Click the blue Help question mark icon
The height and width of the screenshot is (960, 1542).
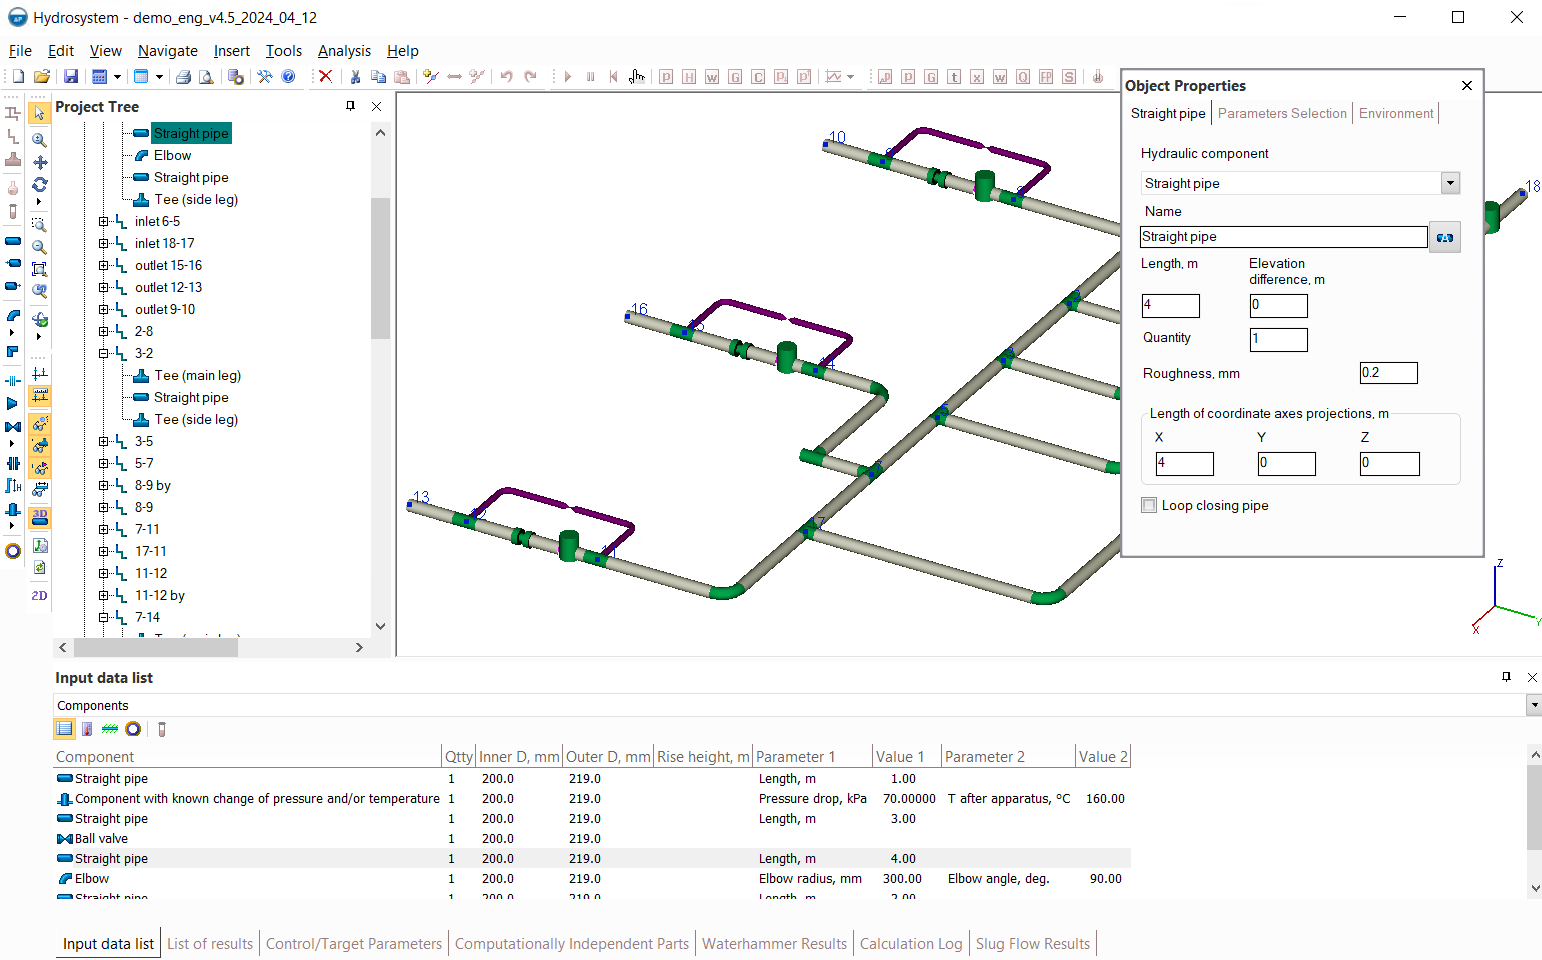(x=289, y=77)
